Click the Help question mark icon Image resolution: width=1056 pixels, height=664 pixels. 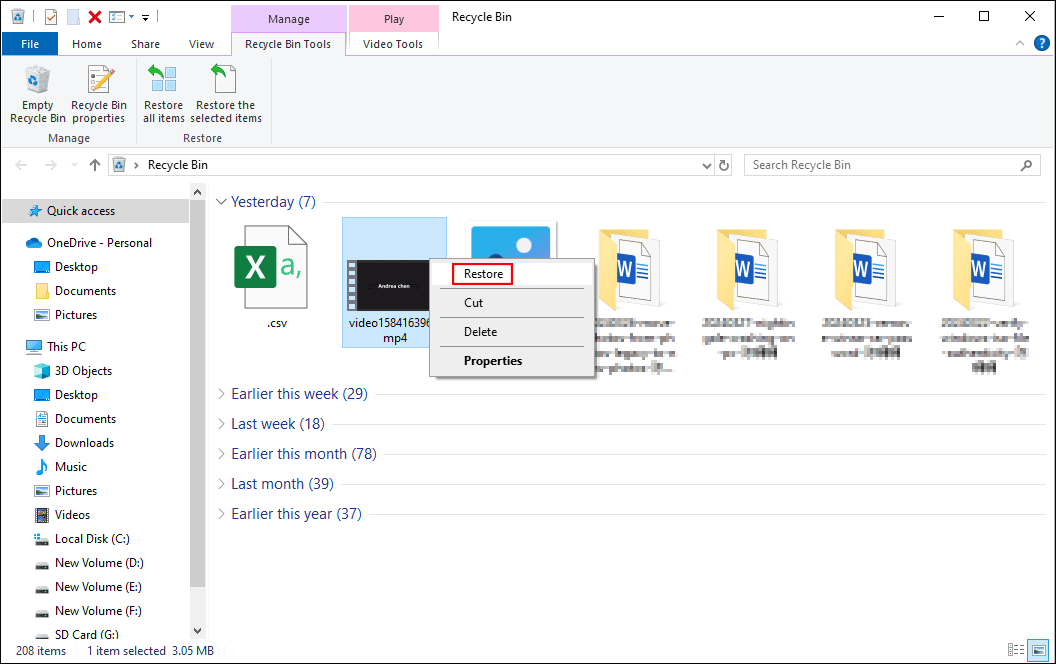pos(1039,44)
